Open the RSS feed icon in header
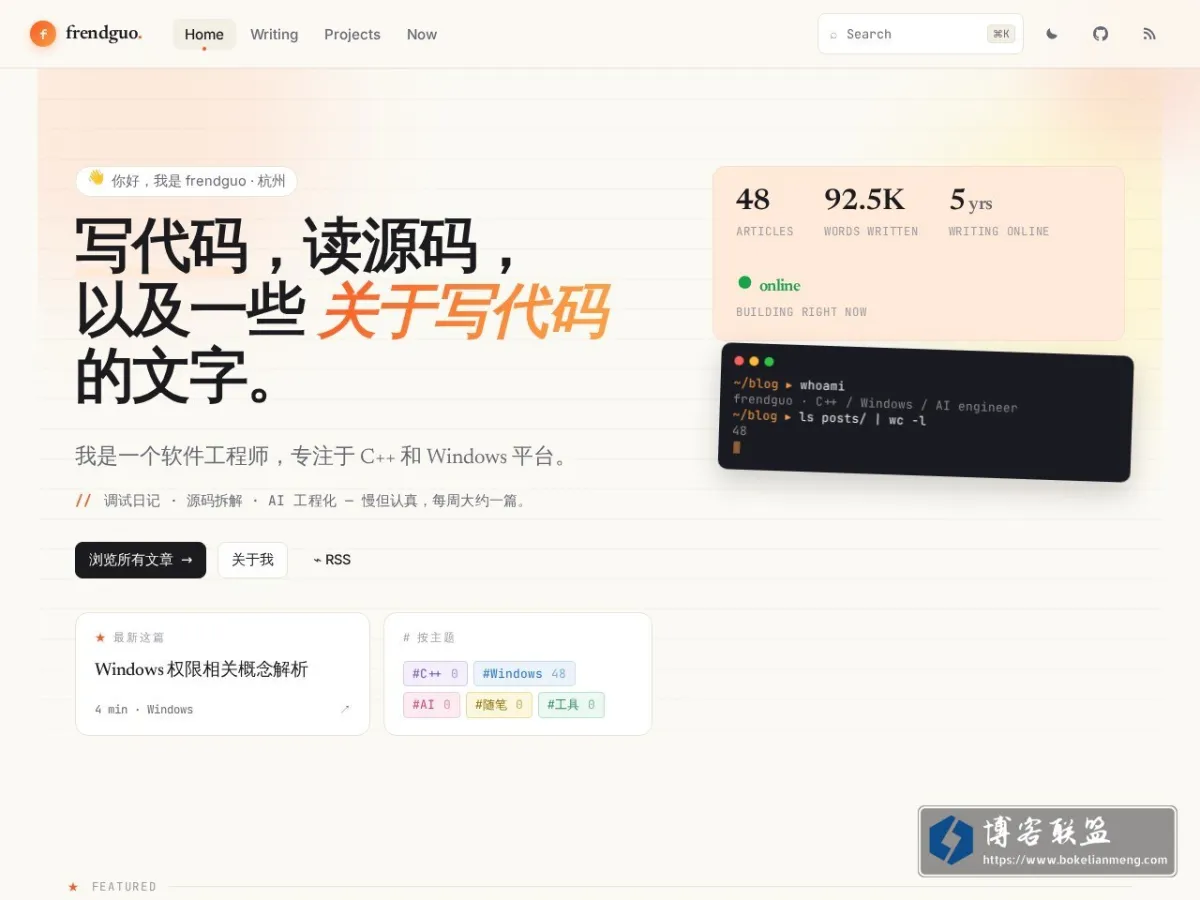Viewport: 1200px width, 900px height. click(1149, 34)
